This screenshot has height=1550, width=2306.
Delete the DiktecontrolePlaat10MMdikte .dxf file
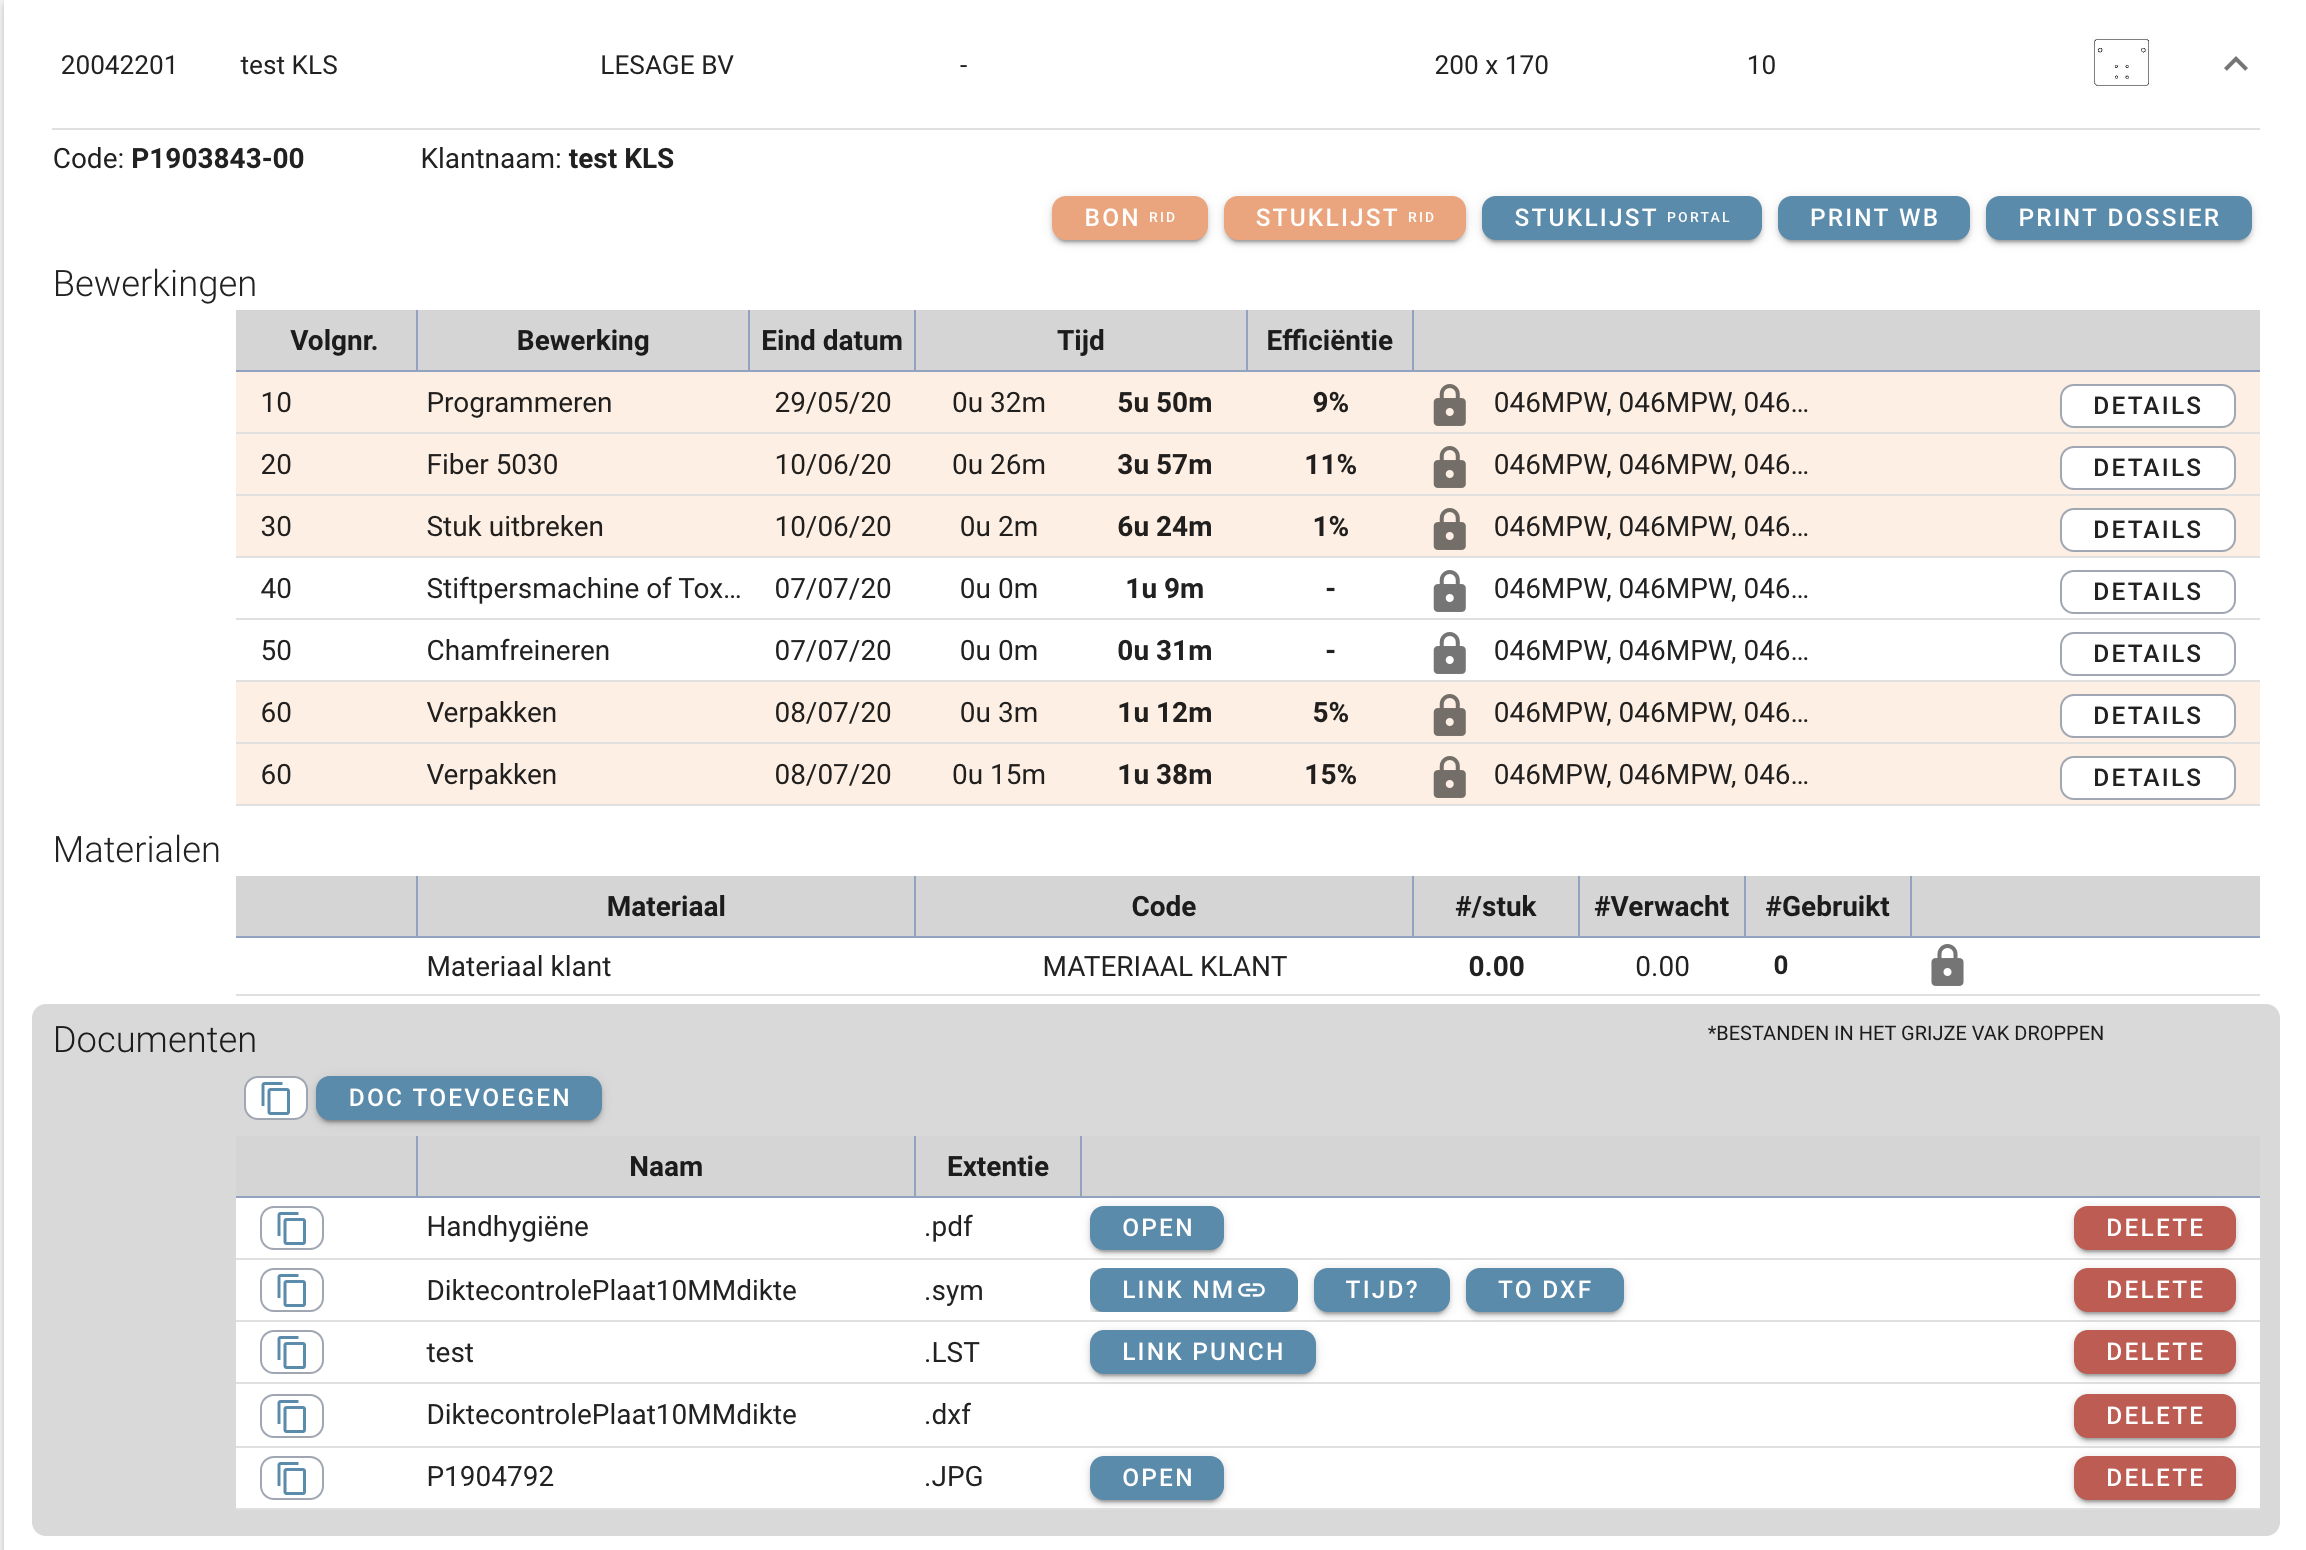pyautogui.click(x=2155, y=1416)
